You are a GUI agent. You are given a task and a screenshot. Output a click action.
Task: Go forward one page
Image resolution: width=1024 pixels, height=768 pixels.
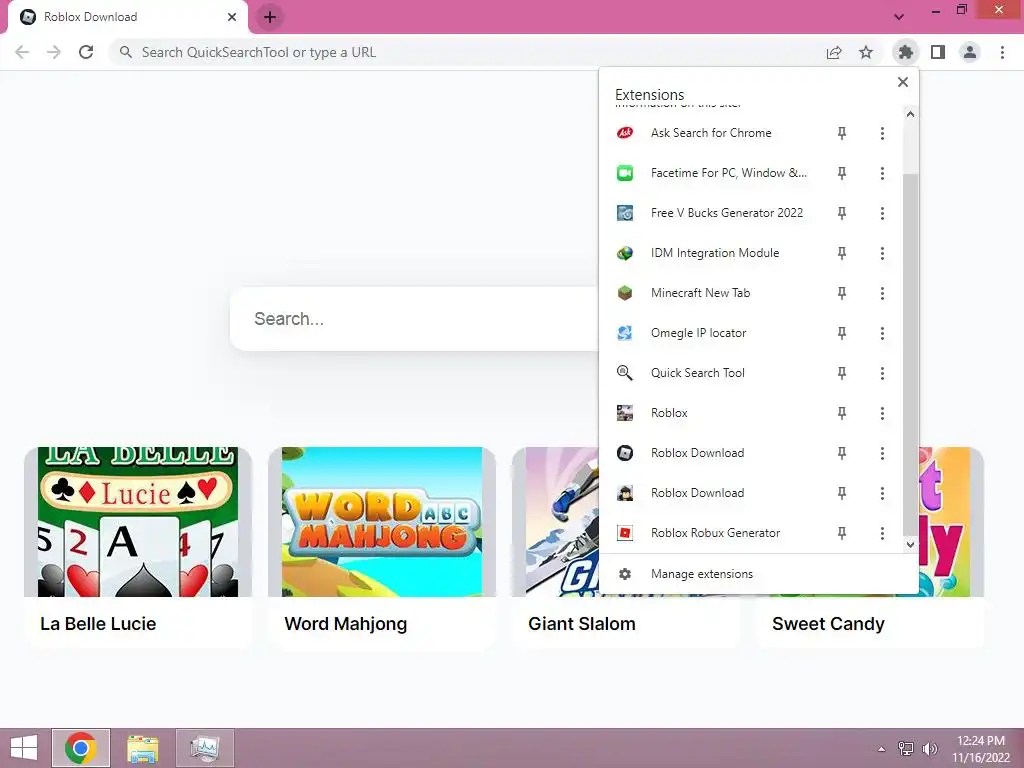pyautogui.click(x=54, y=52)
